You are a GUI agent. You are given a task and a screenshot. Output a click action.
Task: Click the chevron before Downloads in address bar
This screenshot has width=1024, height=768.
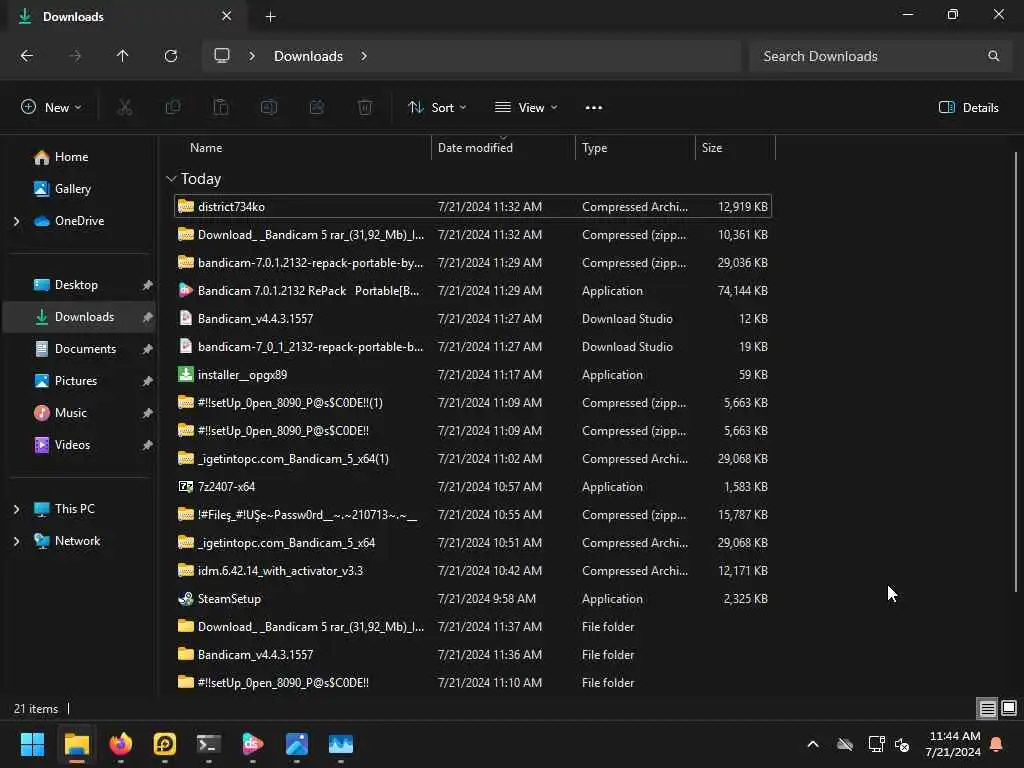pyautogui.click(x=251, y=56)
